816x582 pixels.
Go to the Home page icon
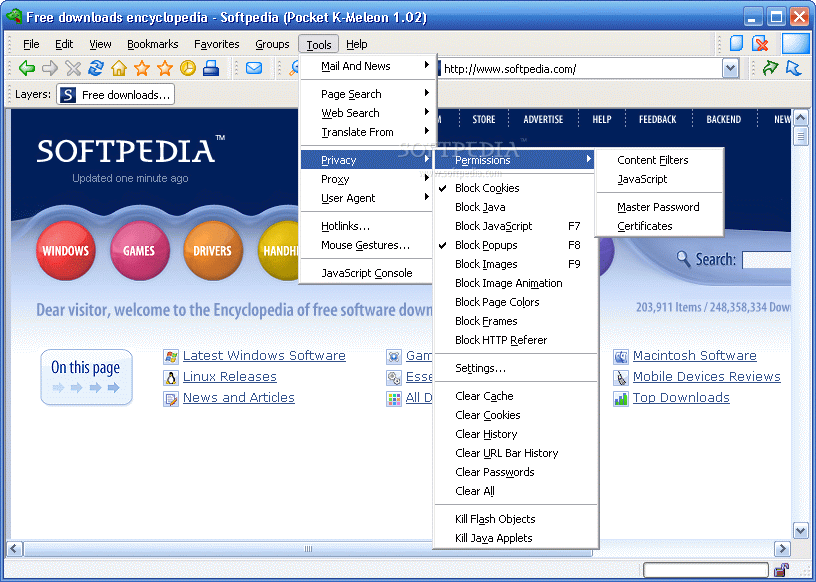pyautogui.click(x=119, y=68)
